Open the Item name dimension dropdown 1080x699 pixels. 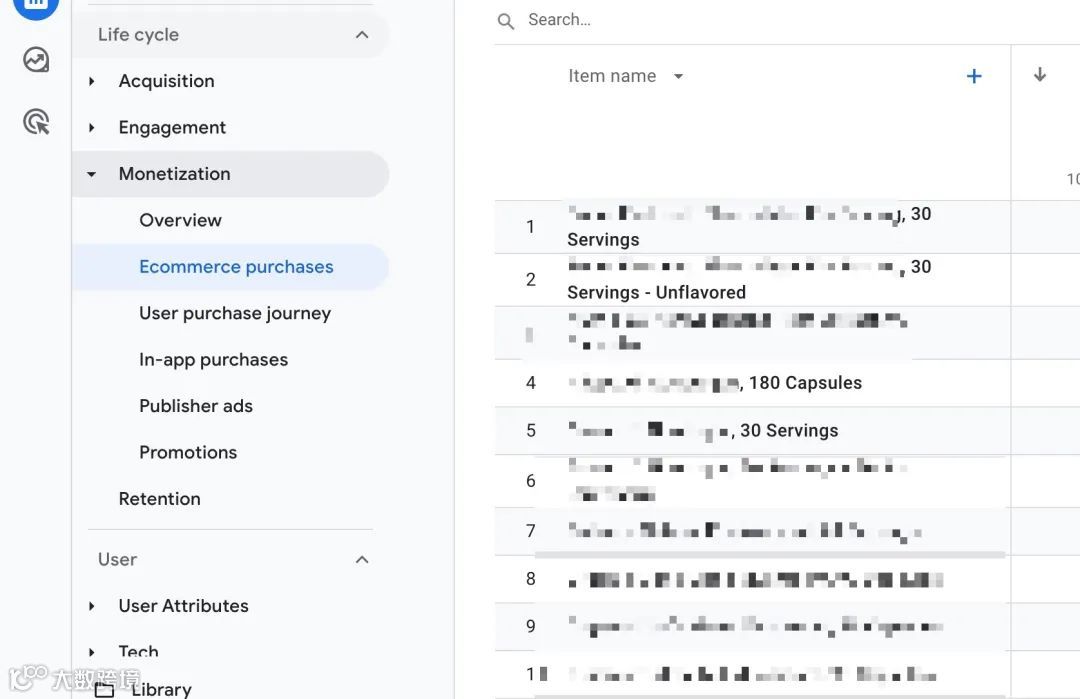(678, 77)
